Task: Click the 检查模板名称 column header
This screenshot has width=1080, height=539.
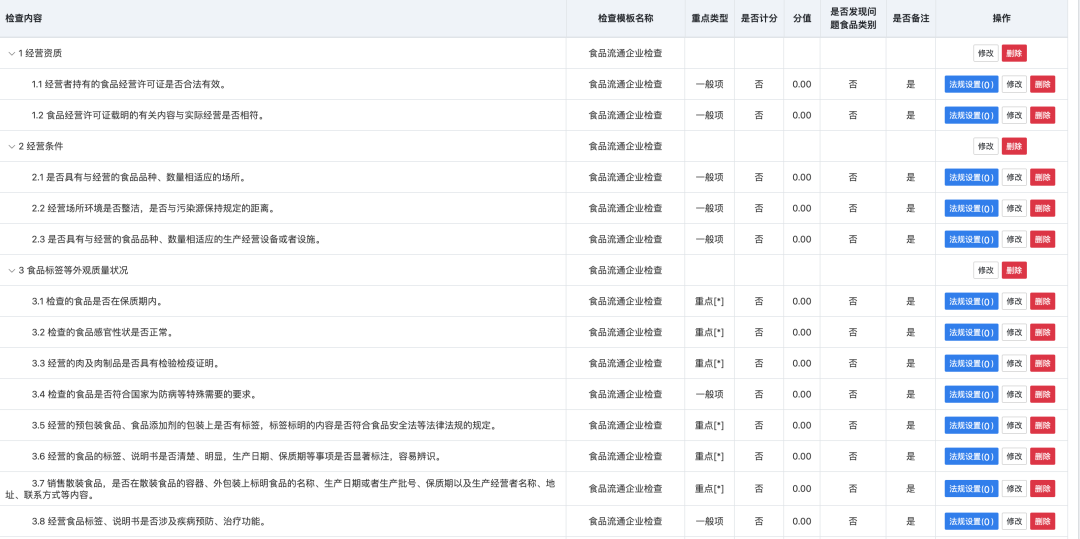Action: 625,19
